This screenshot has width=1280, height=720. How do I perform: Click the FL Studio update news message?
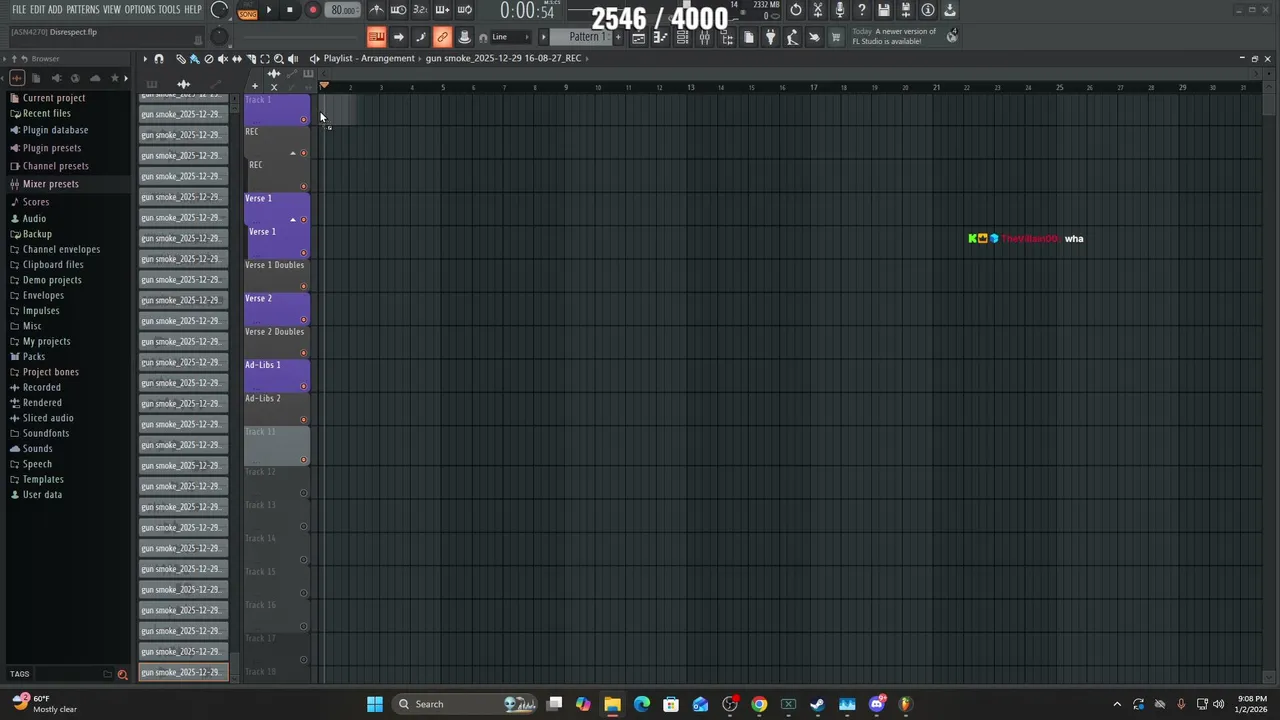[x=894, y=36]
